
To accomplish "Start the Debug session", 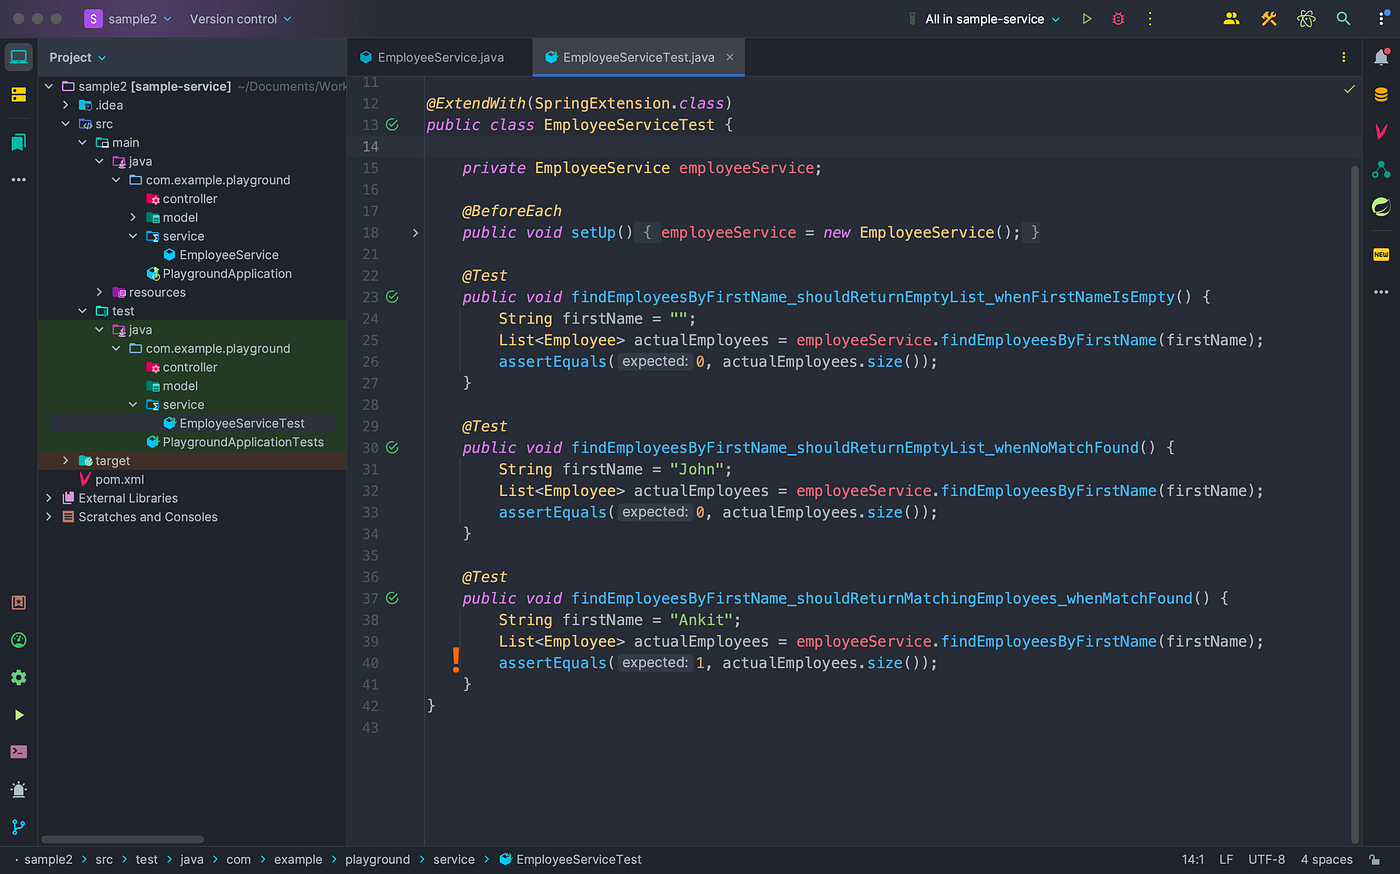I will [x=1118, y=18].
